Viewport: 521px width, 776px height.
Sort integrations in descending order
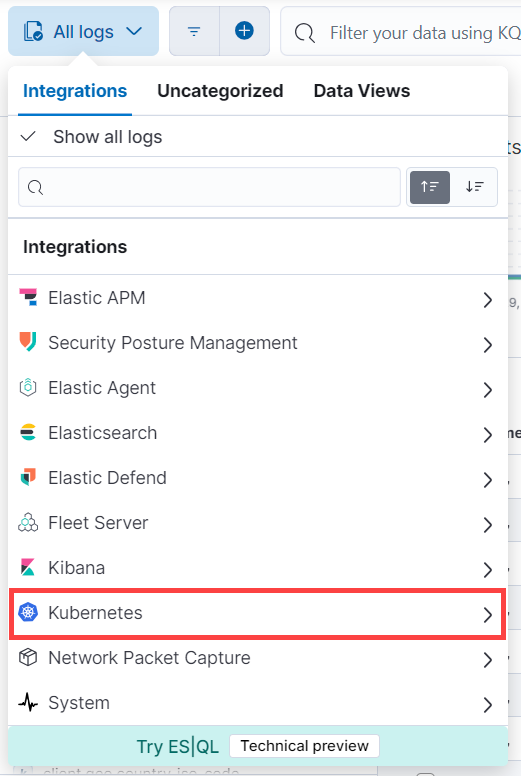(x=474, y=187)
